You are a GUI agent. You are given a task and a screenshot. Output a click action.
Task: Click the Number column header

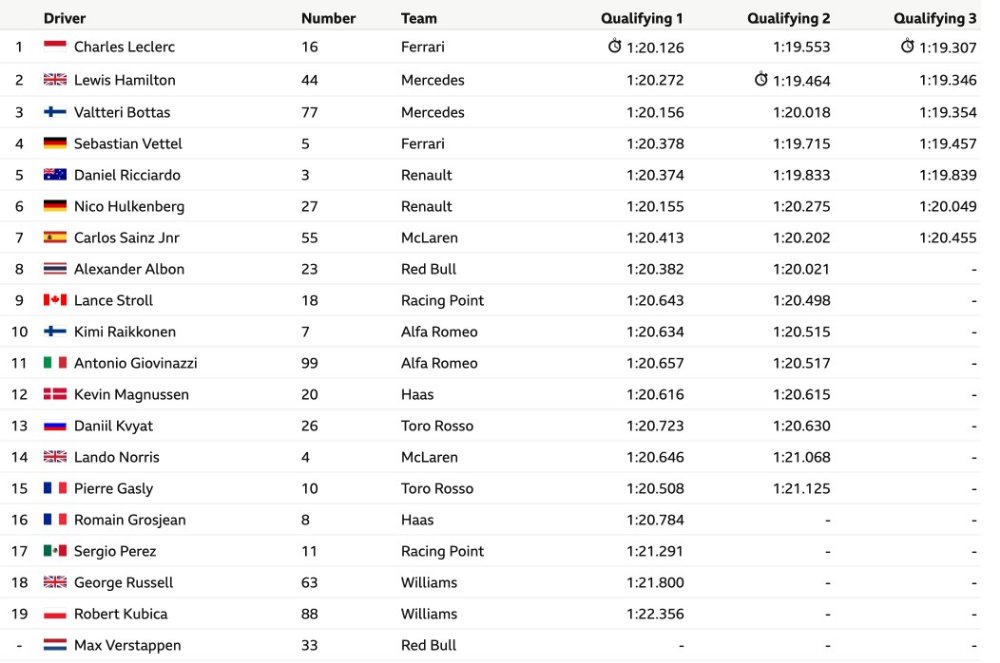tap(328, 18)
